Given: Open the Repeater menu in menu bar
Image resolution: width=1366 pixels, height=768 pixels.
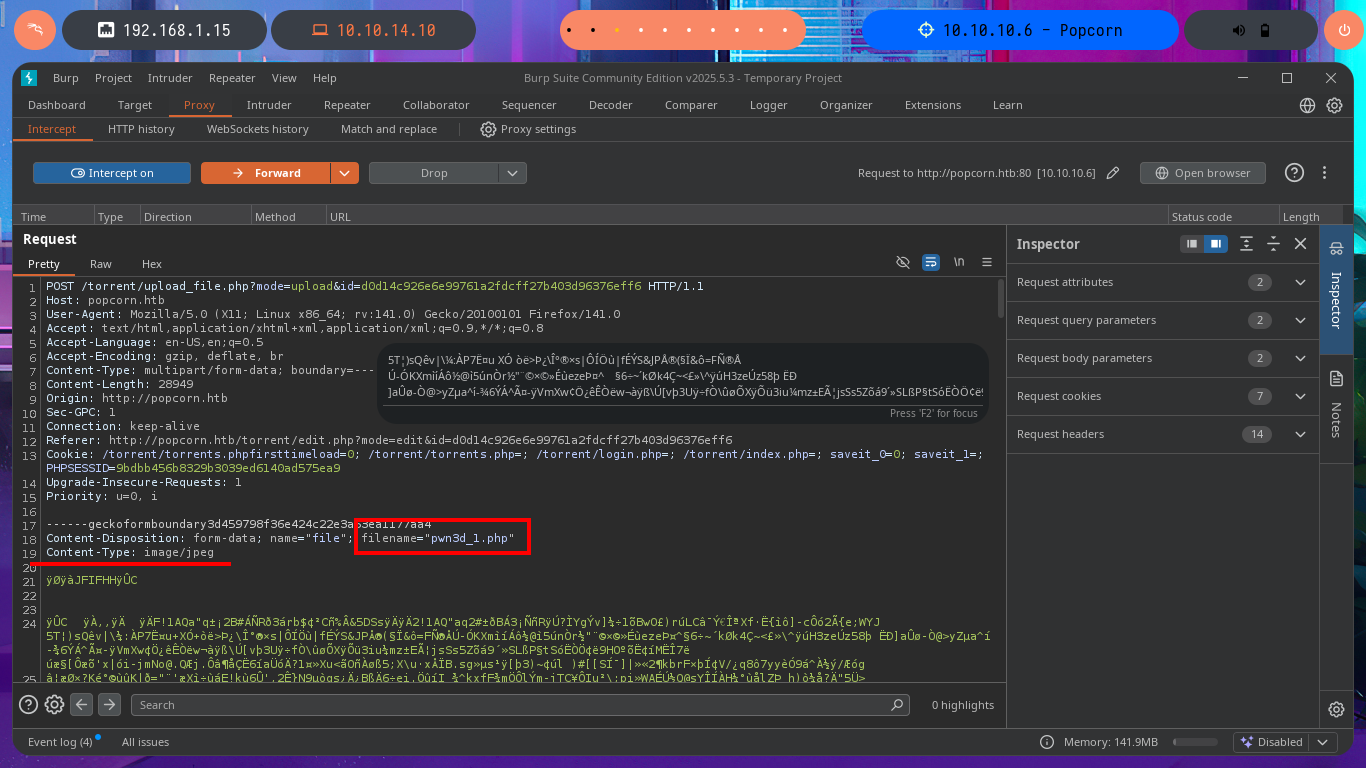Looking at the screenshot, I should pos(232,78).
